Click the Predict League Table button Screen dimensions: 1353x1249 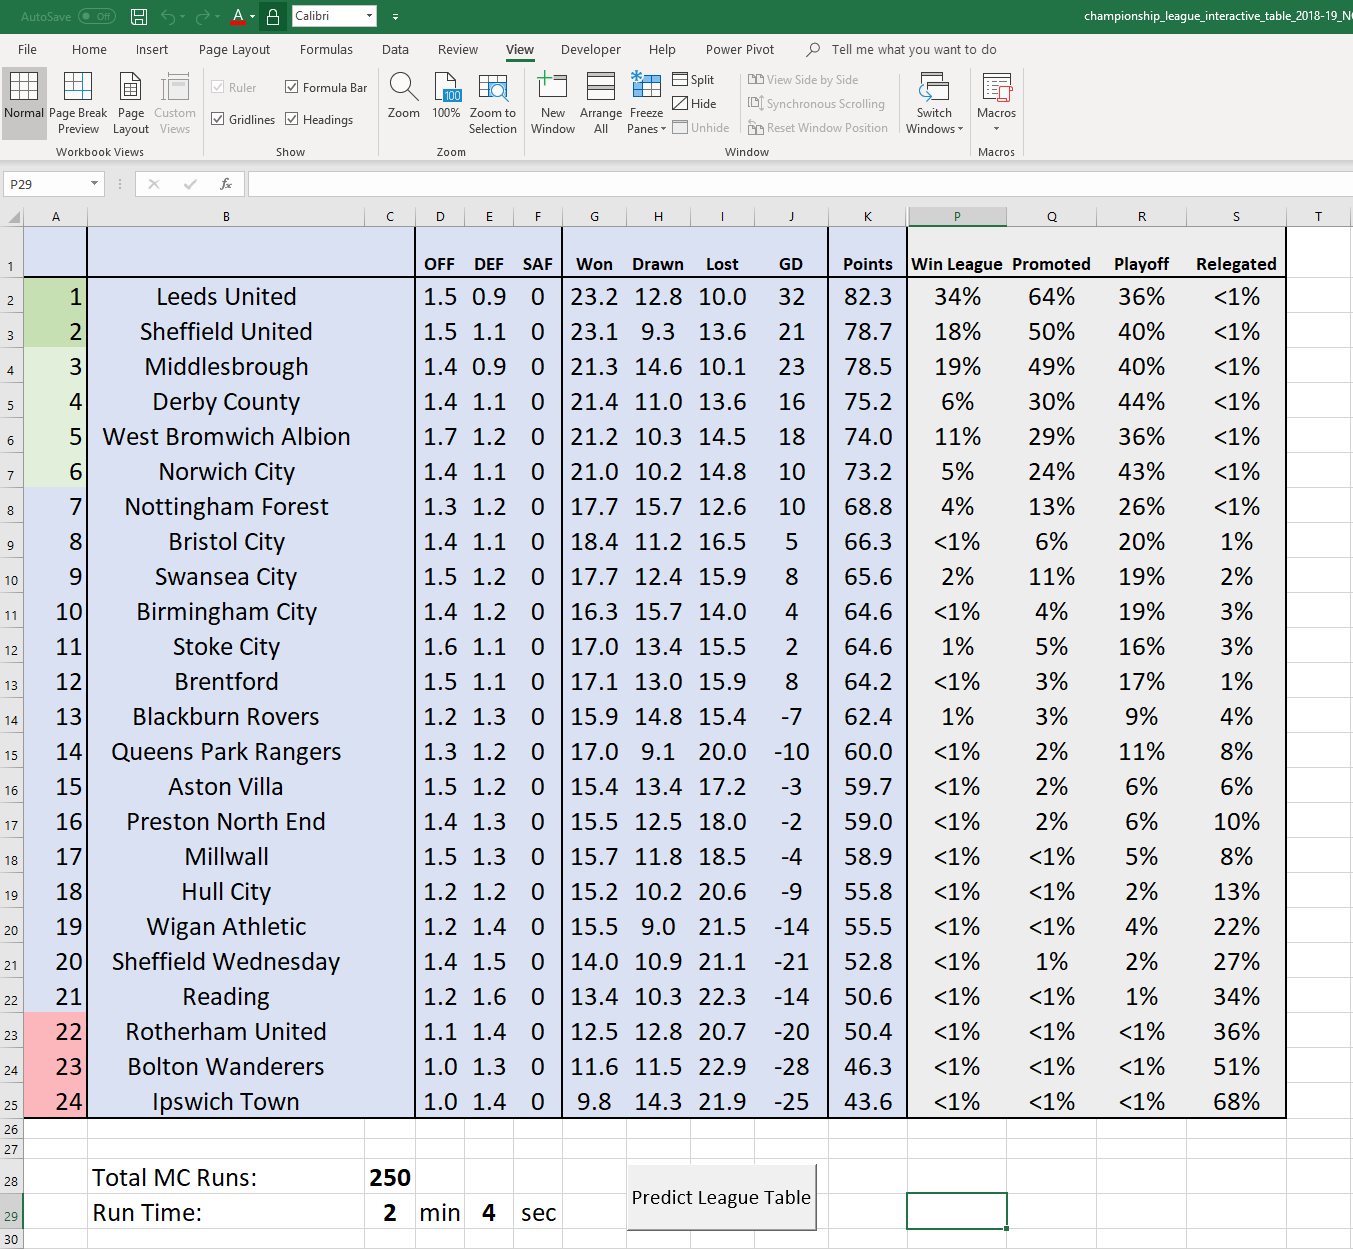pos(721,1197)
